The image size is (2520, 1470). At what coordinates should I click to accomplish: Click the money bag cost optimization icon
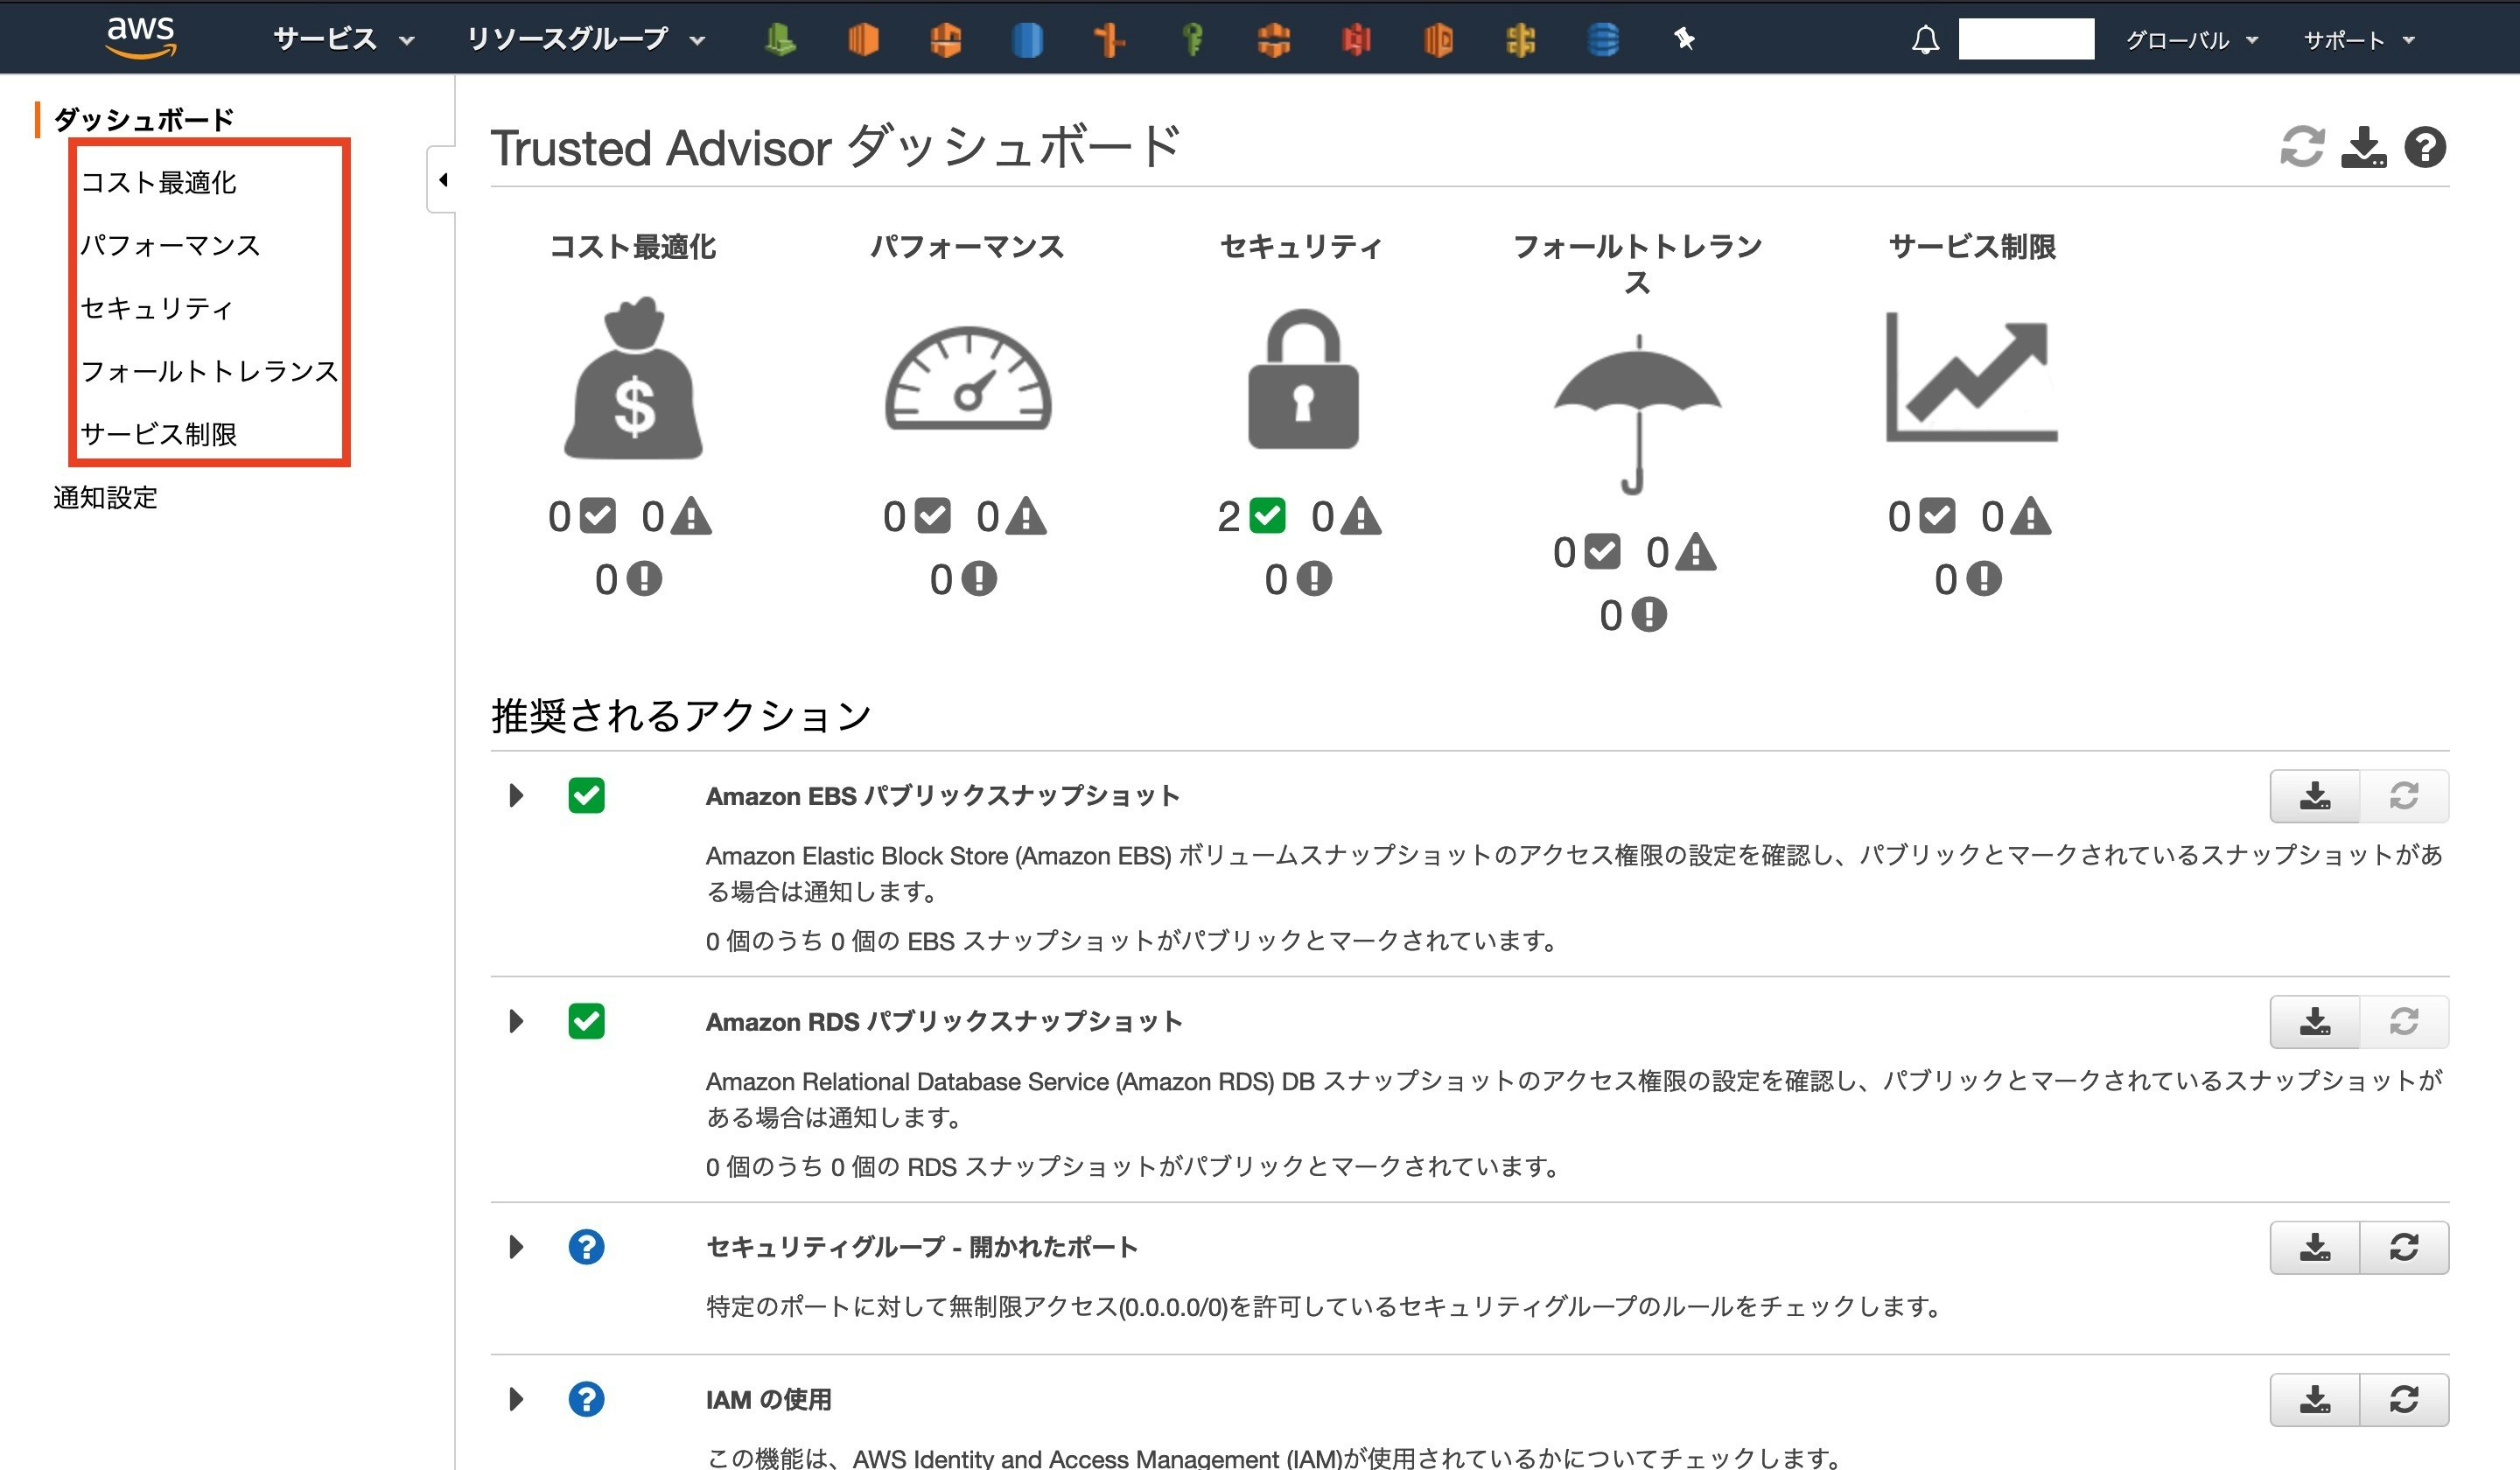pos(633,378)
